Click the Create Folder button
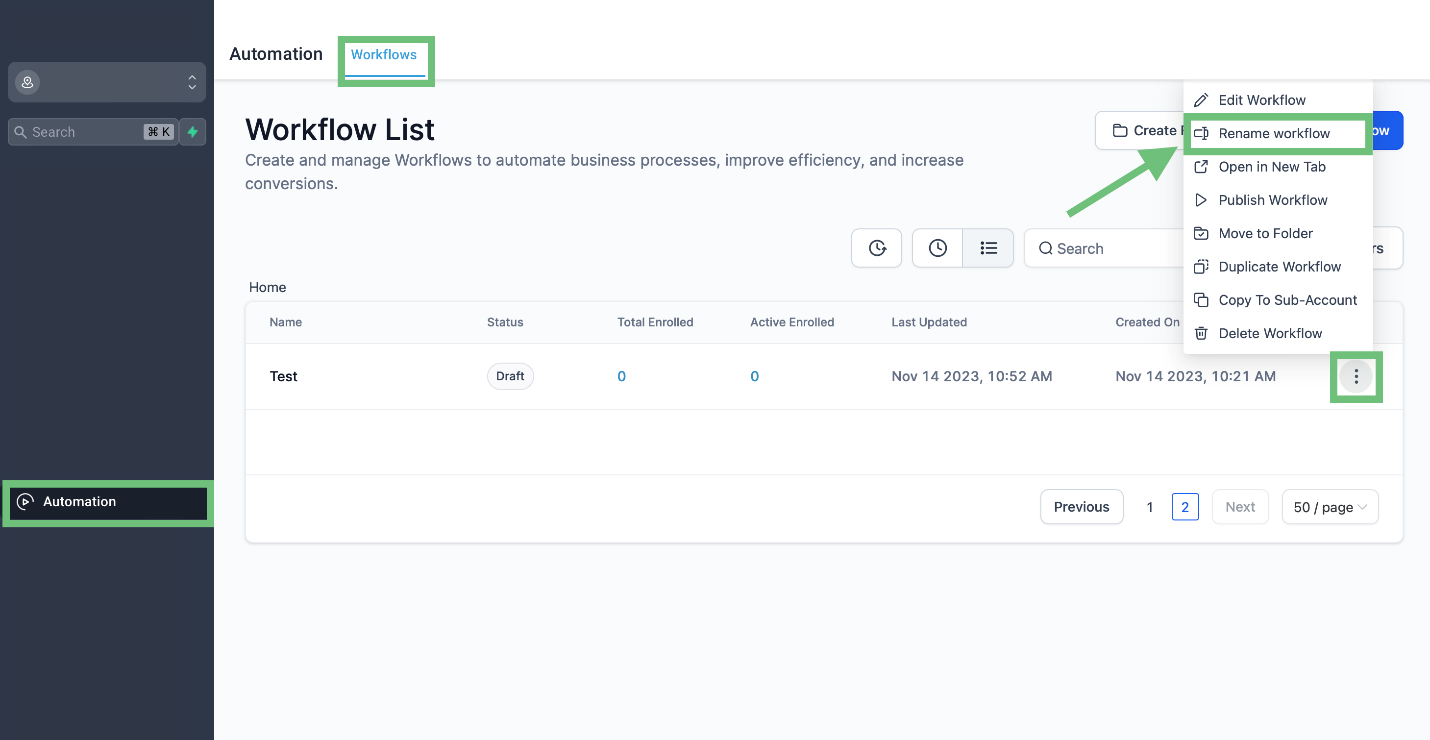Viewport: 1430px width, 740px height. point(1142,131)
